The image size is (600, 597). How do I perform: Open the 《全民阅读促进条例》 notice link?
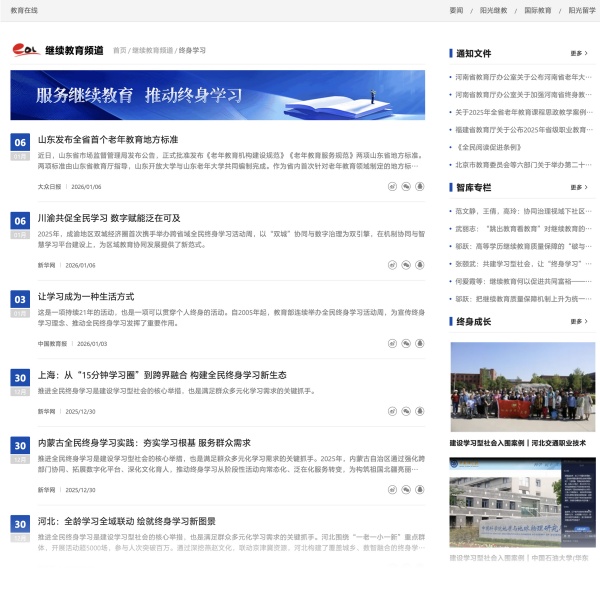coord(491,147)
